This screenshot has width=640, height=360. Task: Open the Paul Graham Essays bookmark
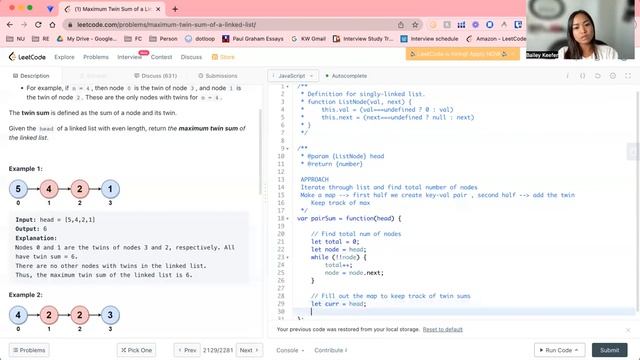[253, 39]
